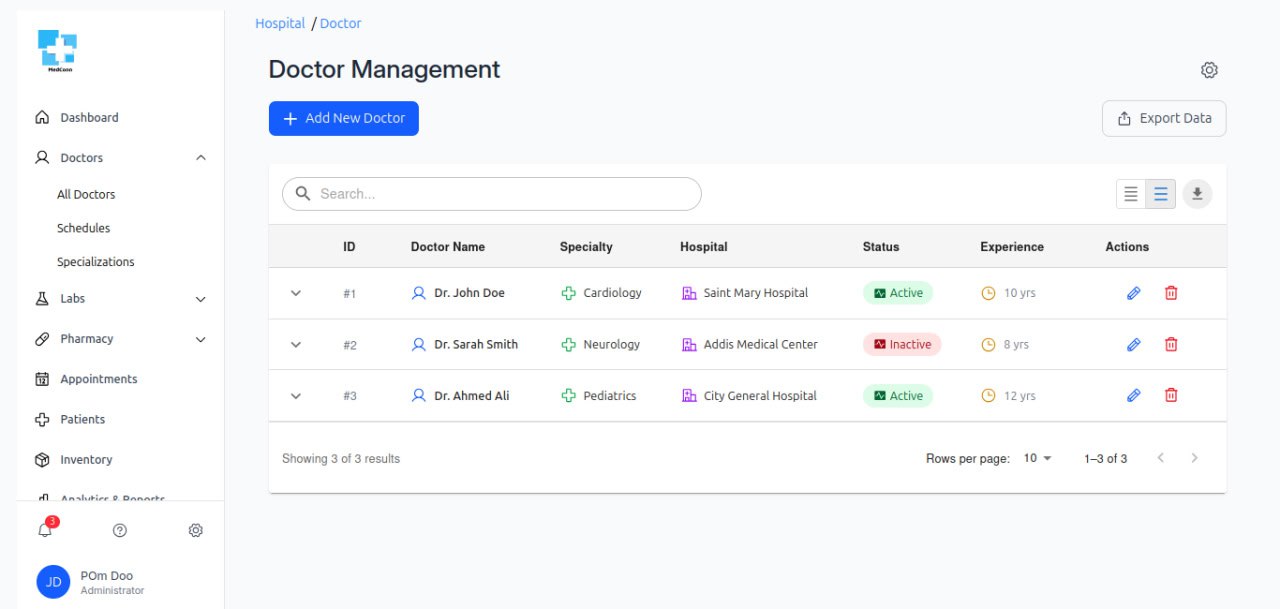Click the edit pencil for Dr. Ahmed Ali
Viewport: 1280px width, 609px height.
pyautogui.click(x=1133, y=395)
